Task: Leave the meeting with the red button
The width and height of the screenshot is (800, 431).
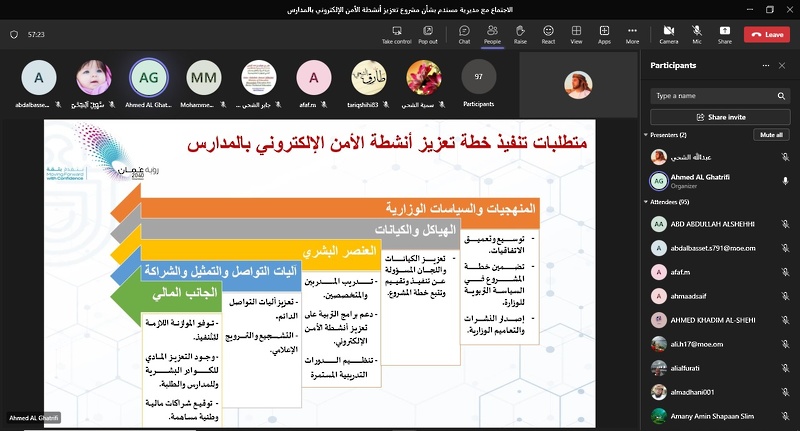Action: (768, 34)
